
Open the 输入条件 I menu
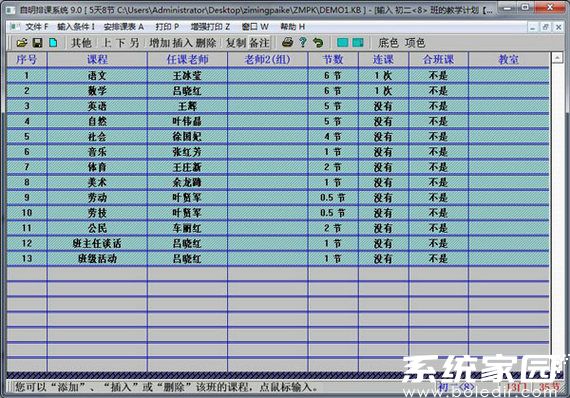pos(76,27)
